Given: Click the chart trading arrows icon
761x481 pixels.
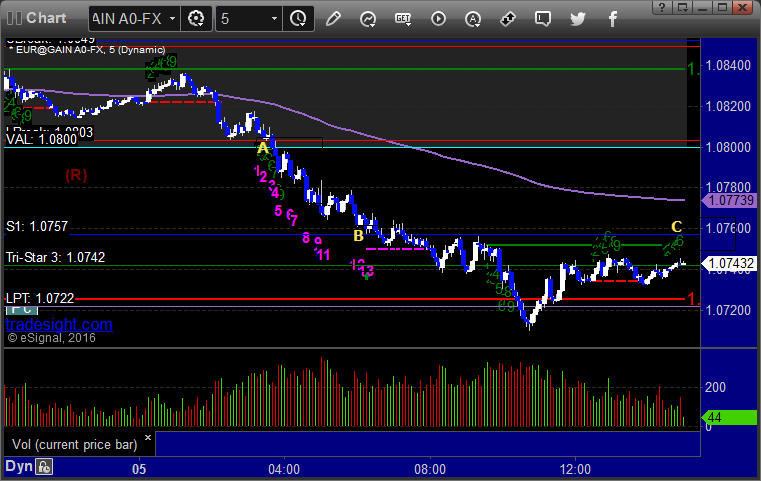Looking at the screenshot, I should coord(508,19).
